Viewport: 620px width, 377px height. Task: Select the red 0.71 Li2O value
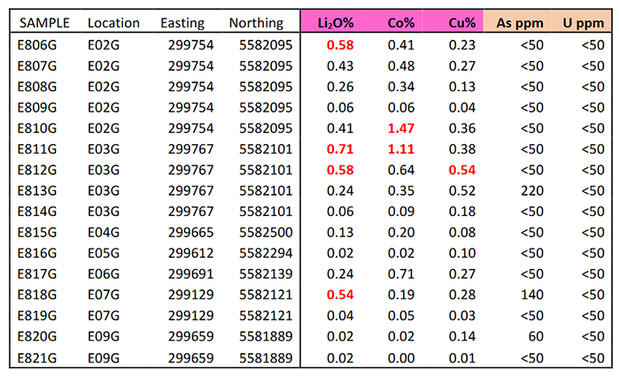(340, 149)
